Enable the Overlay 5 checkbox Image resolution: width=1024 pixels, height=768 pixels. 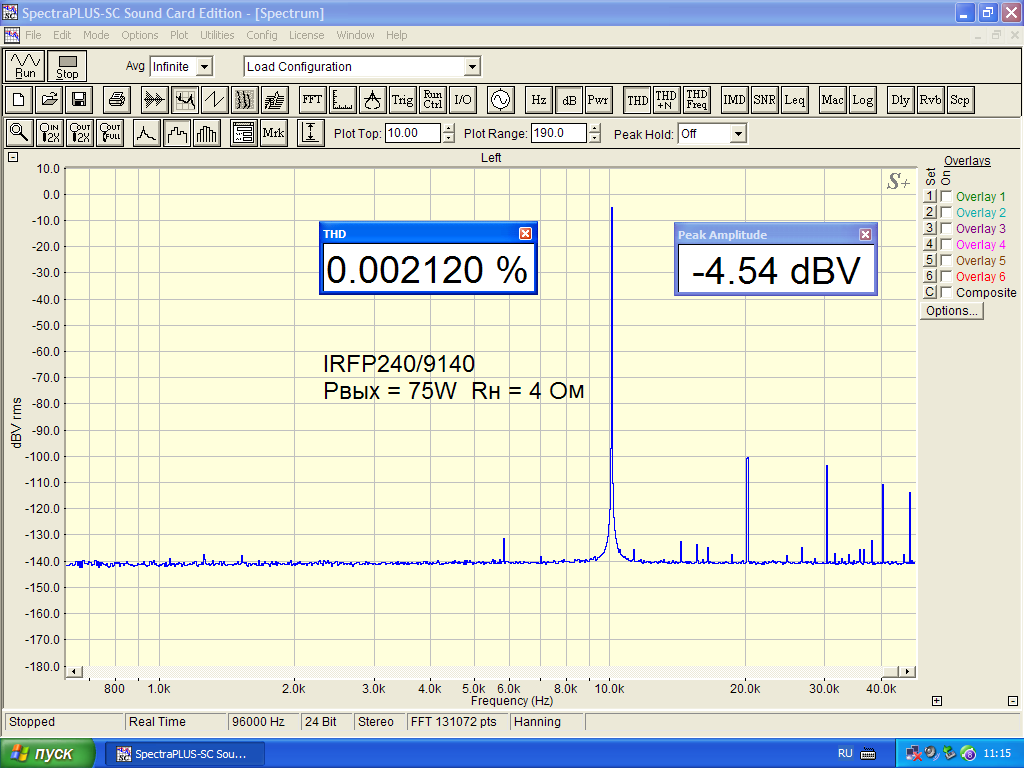946,261
